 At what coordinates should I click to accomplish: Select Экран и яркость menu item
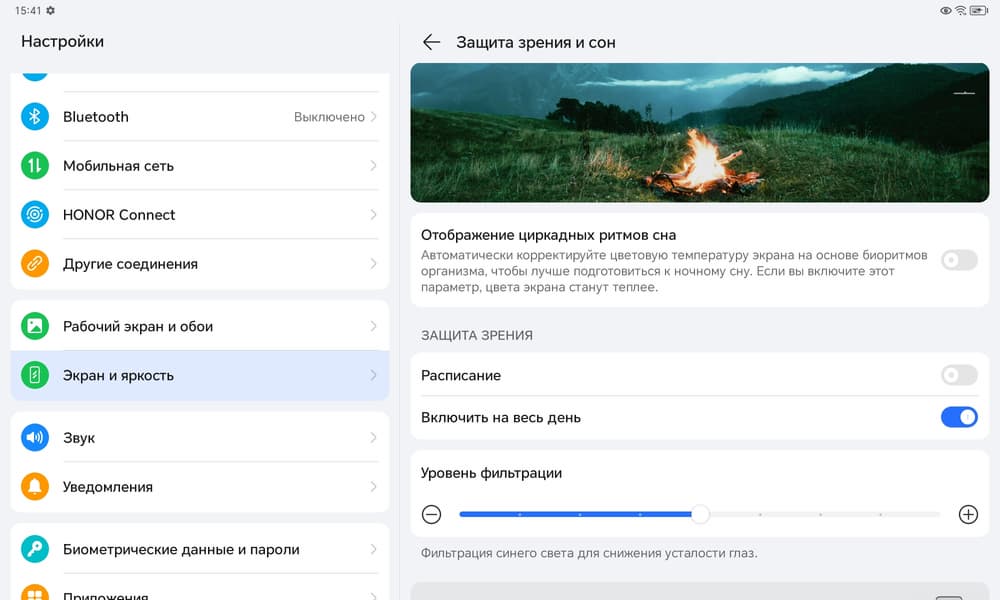click(200, 376)
